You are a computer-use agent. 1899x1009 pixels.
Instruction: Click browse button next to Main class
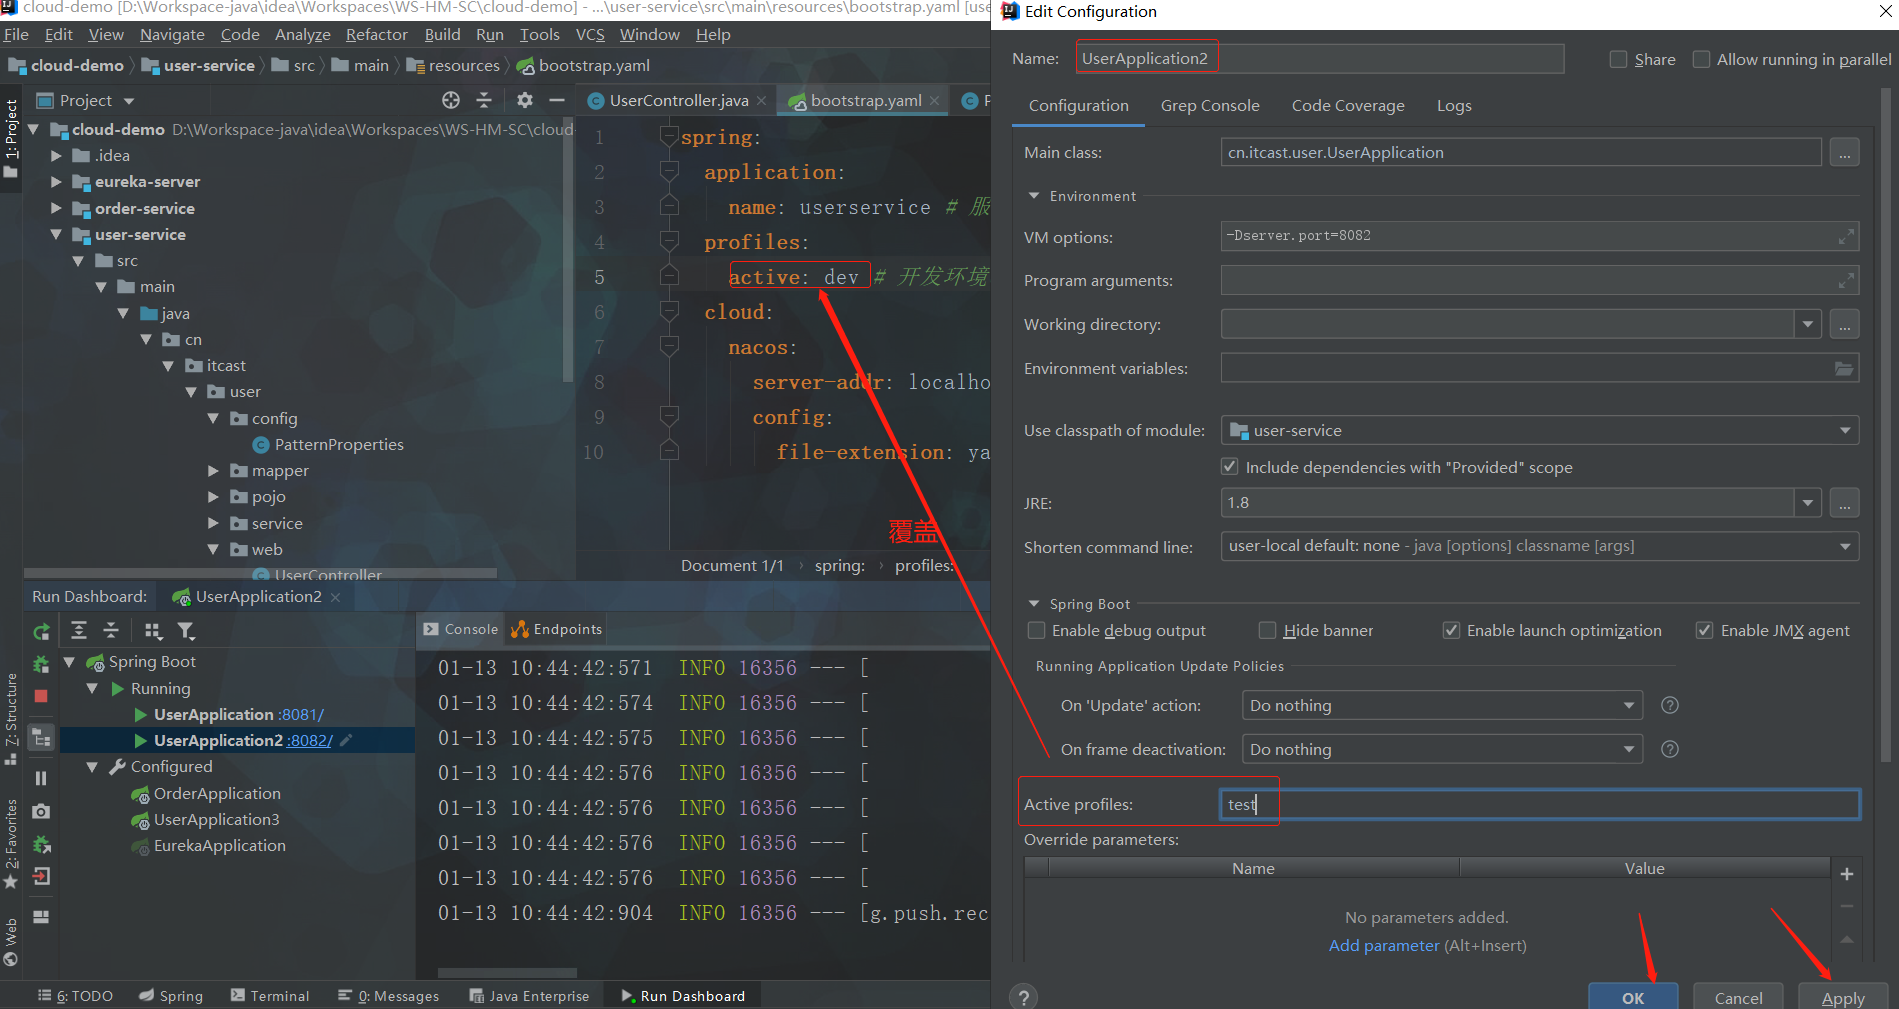coord(1845,153)
